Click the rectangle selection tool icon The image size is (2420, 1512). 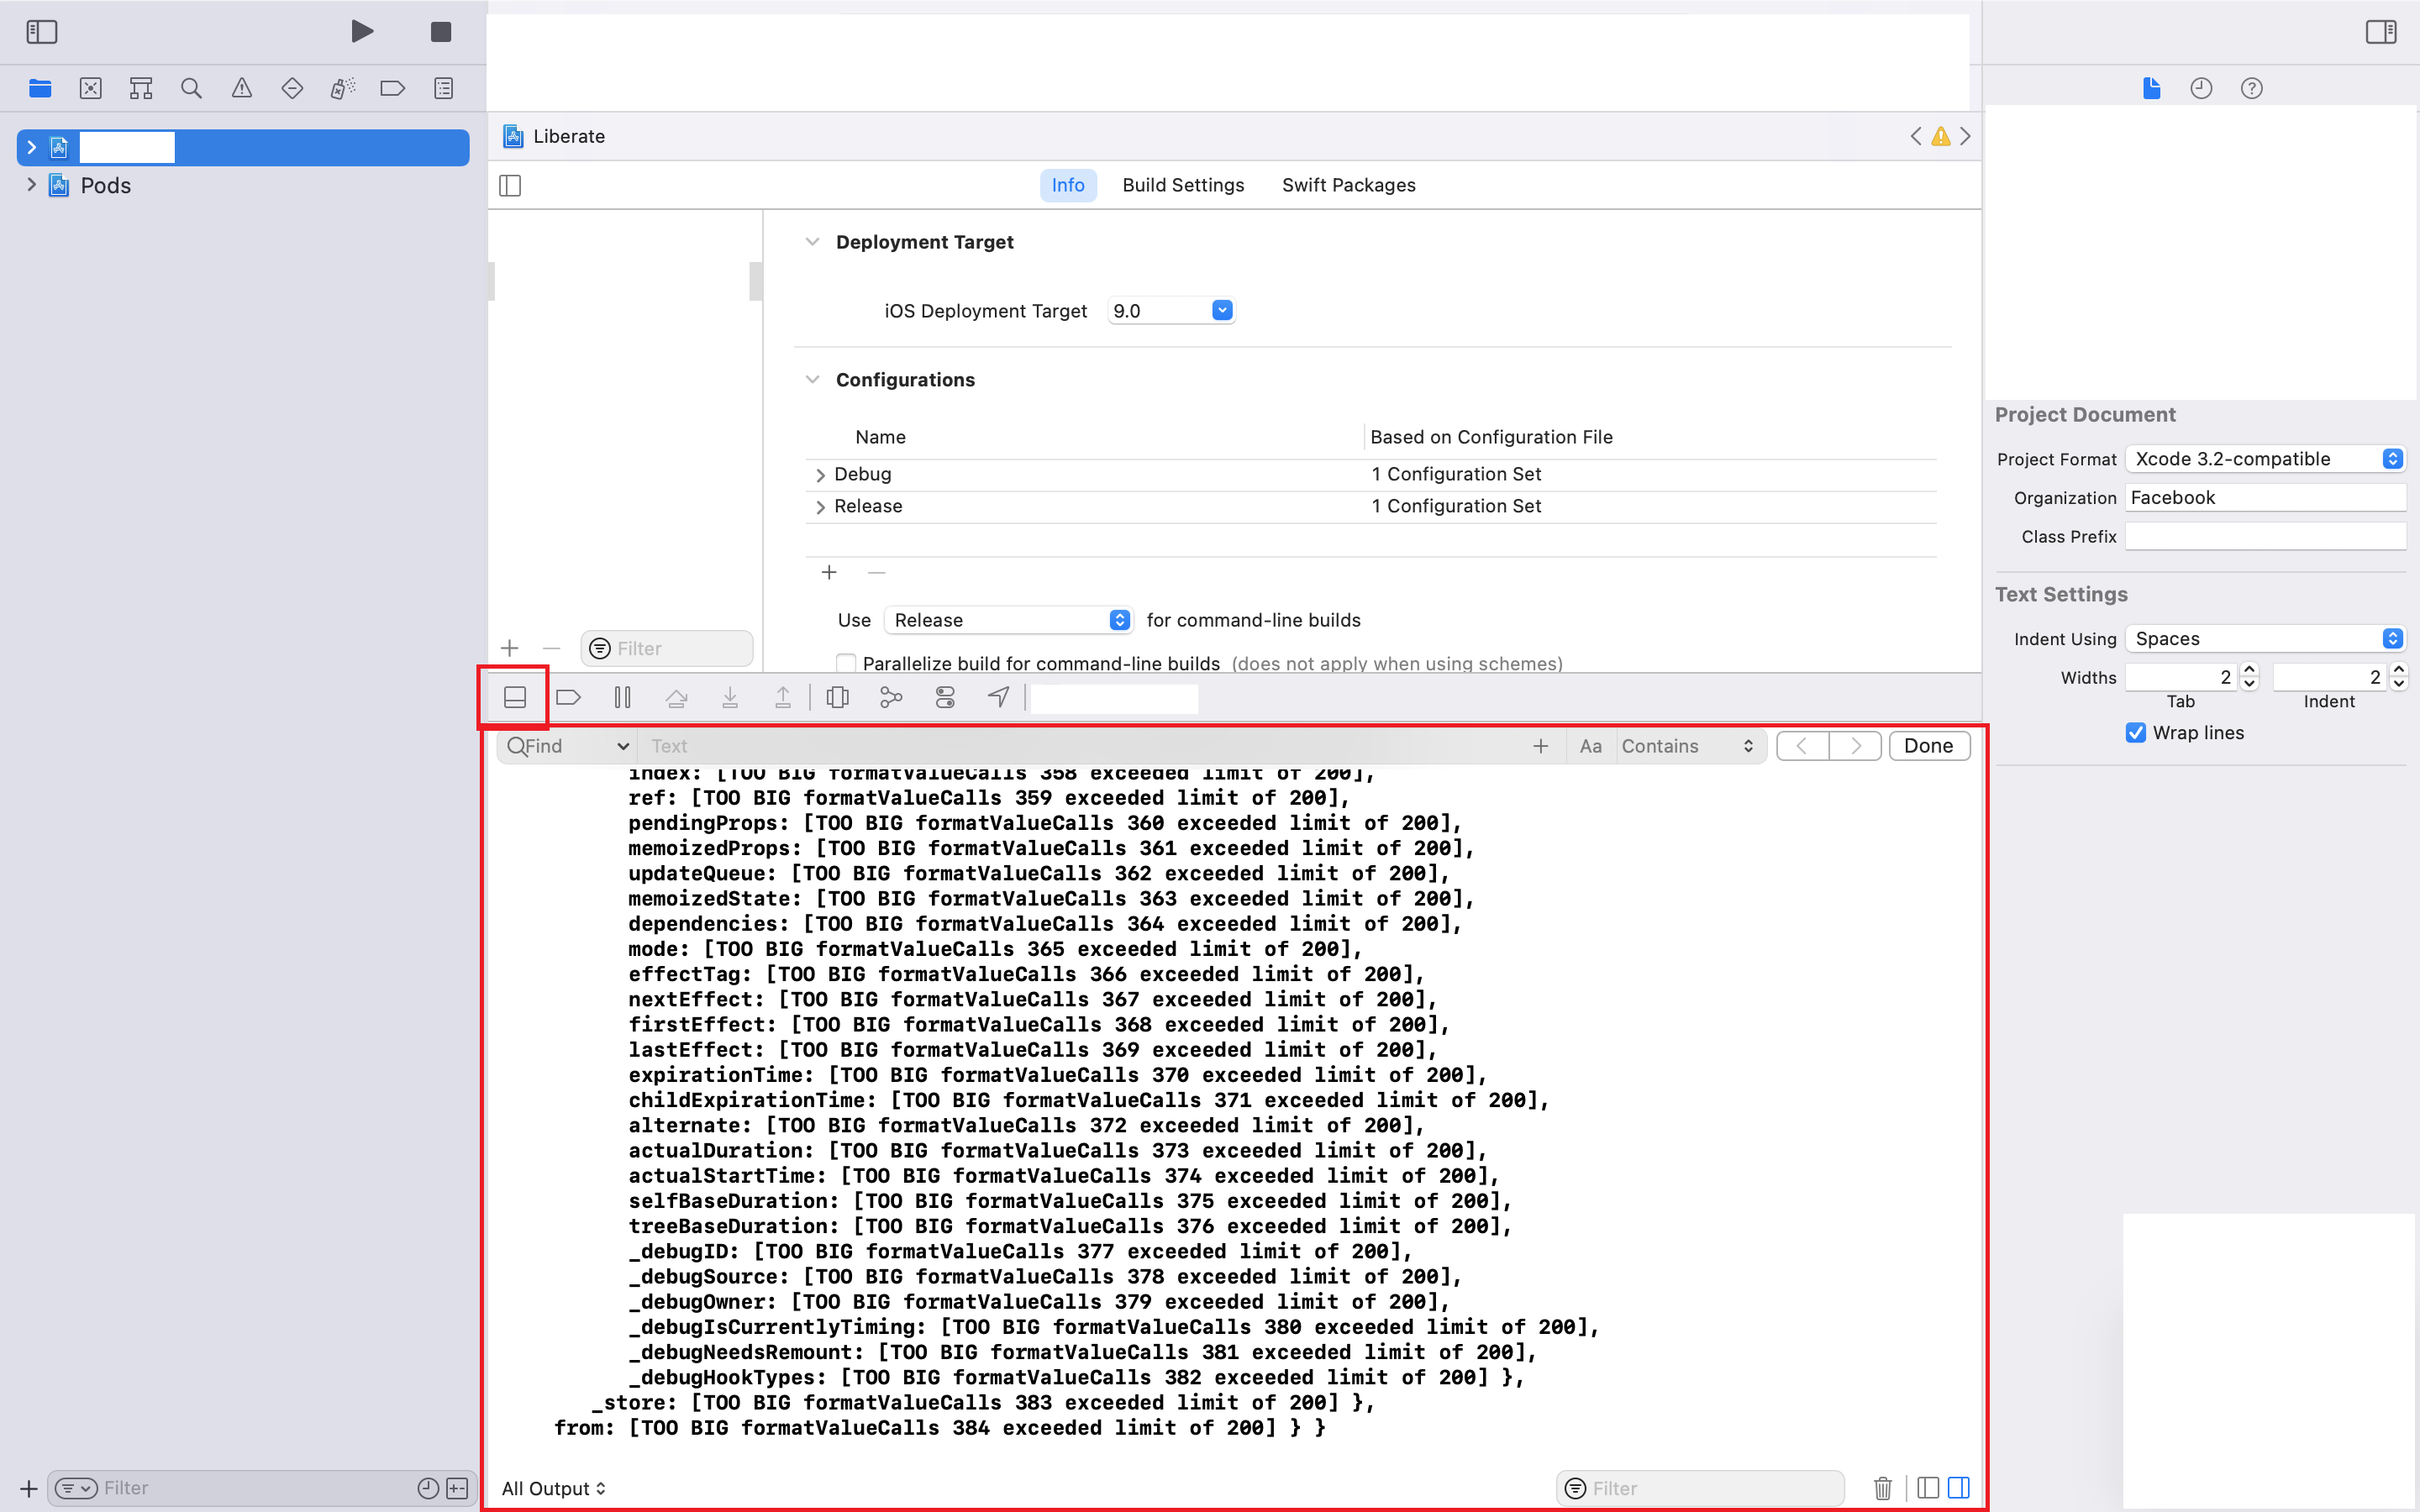click(x=516, y=695)
